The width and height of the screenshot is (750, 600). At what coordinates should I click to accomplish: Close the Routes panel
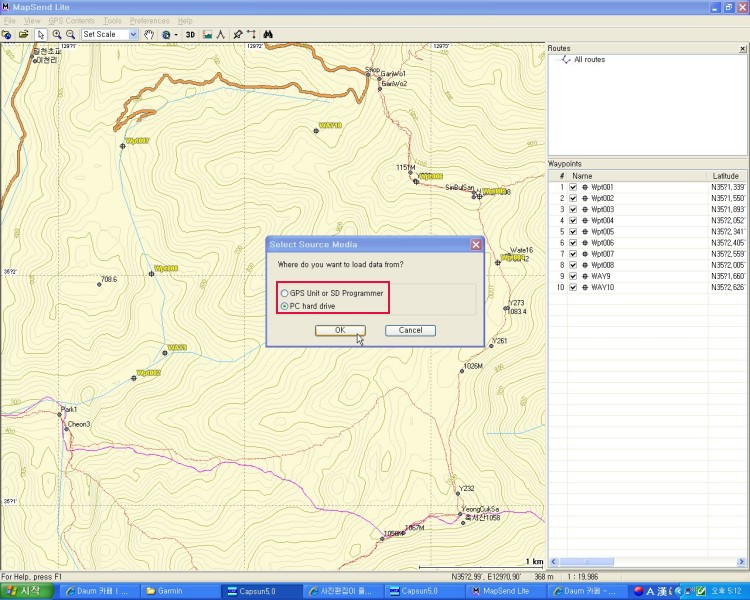coord(742,48)
